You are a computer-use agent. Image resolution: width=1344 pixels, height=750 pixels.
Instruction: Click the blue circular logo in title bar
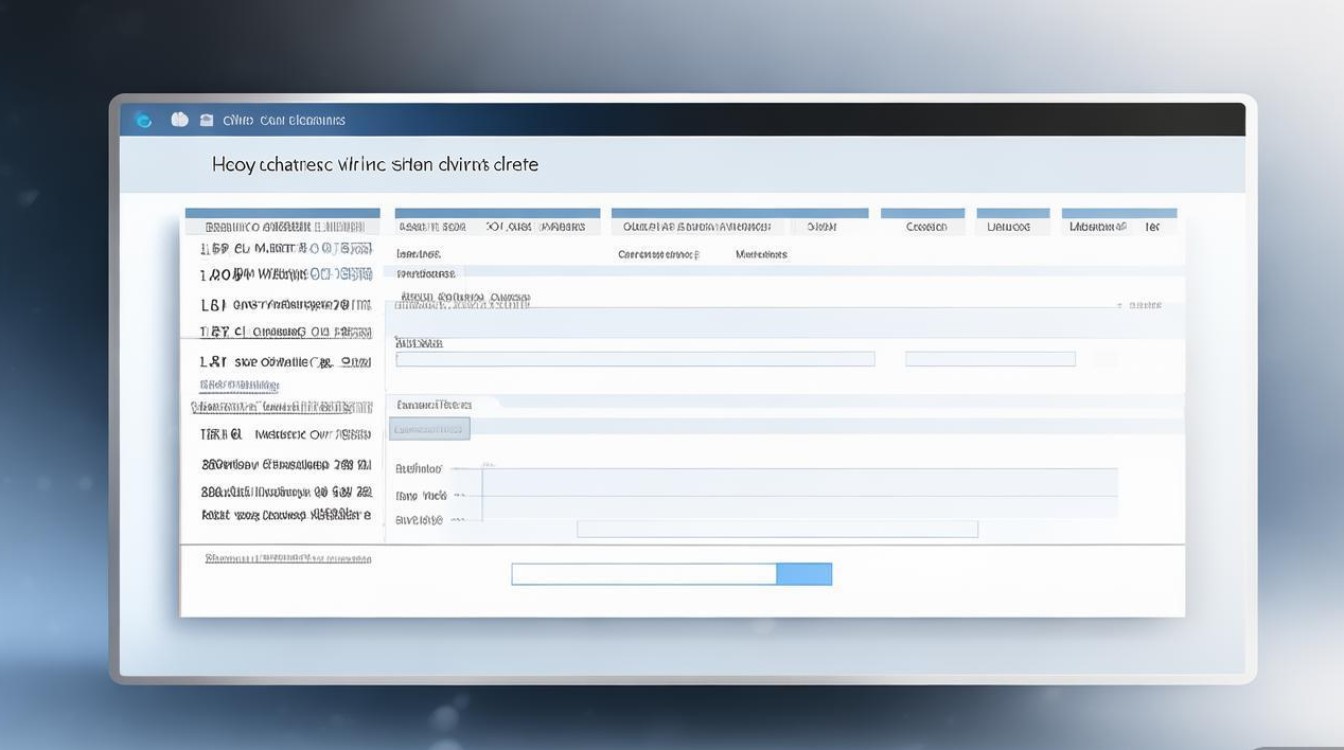pyautogui.click(x=144, y=120)
